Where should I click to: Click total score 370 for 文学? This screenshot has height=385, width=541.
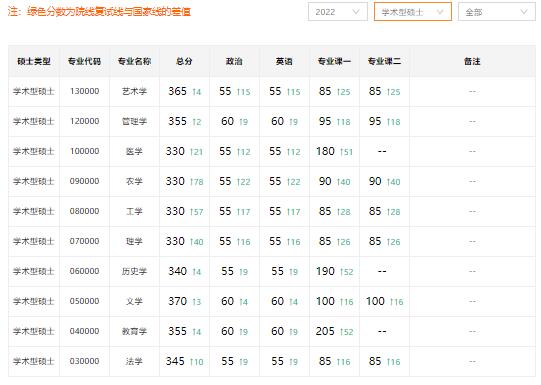[177, 302]
